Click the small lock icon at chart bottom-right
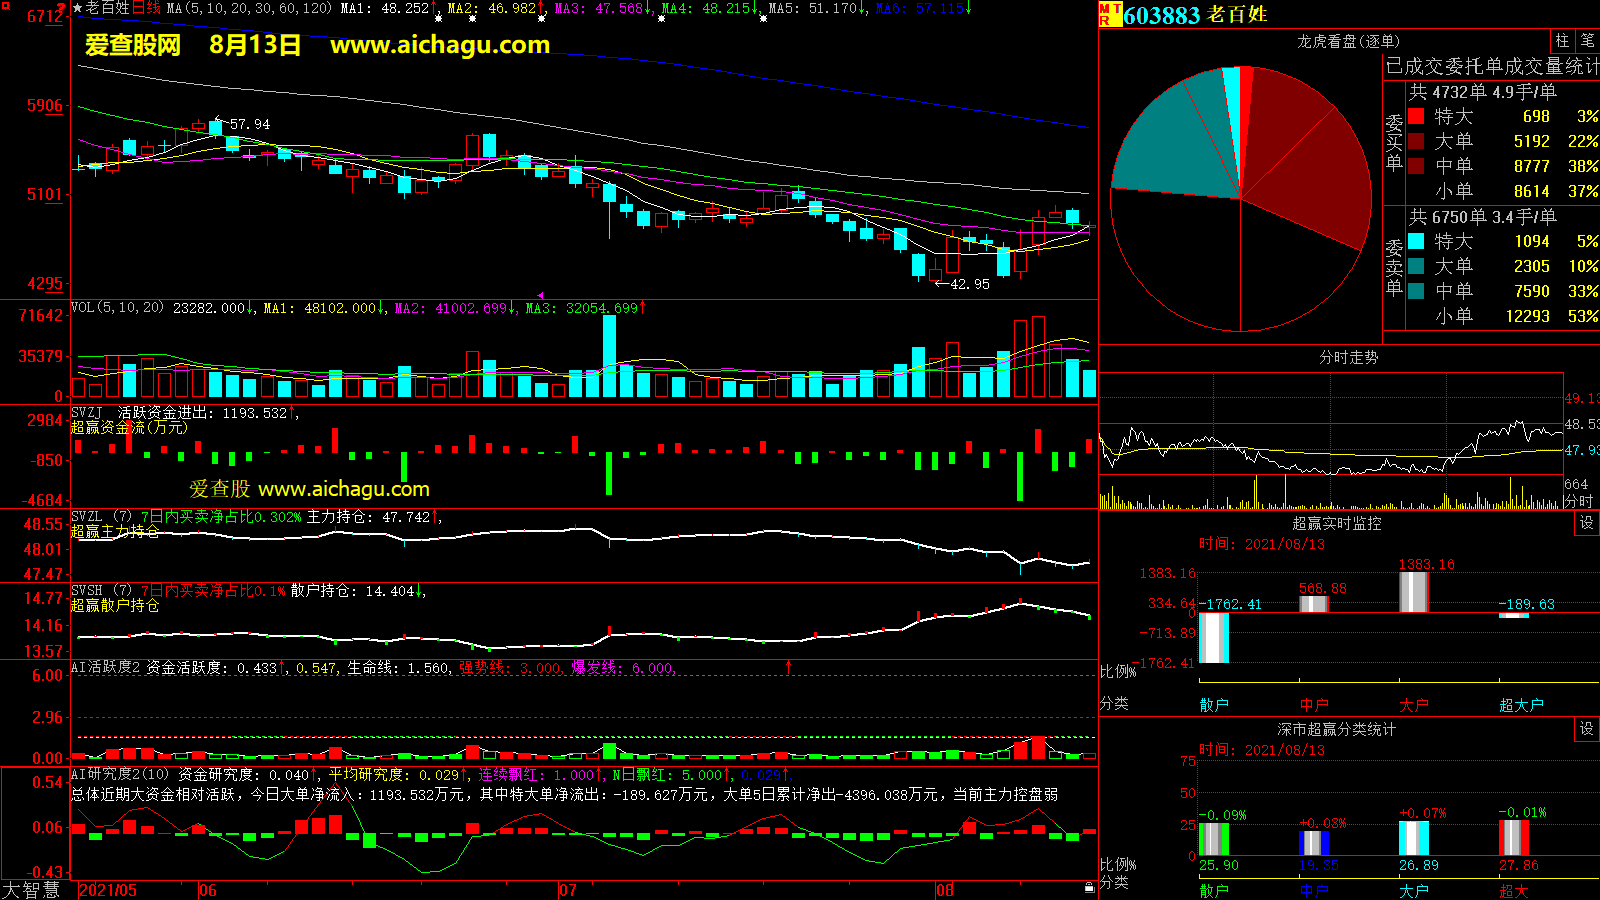 pos(1089,887)
